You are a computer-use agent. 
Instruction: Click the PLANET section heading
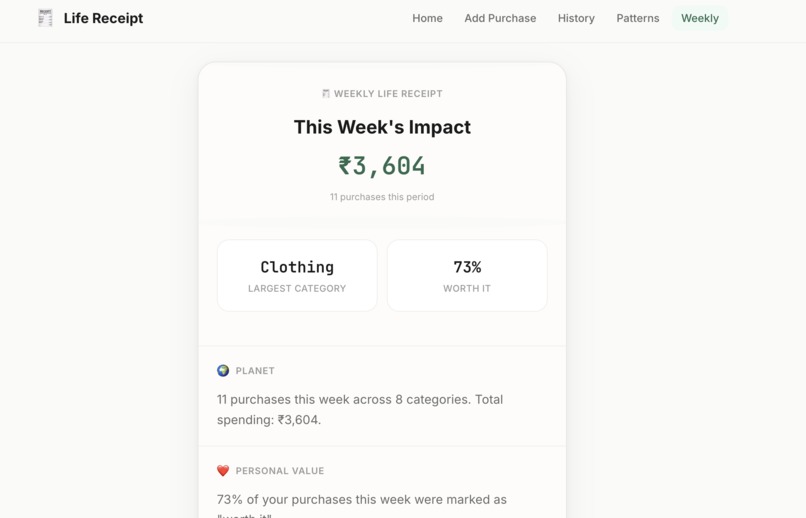(255, 371)
